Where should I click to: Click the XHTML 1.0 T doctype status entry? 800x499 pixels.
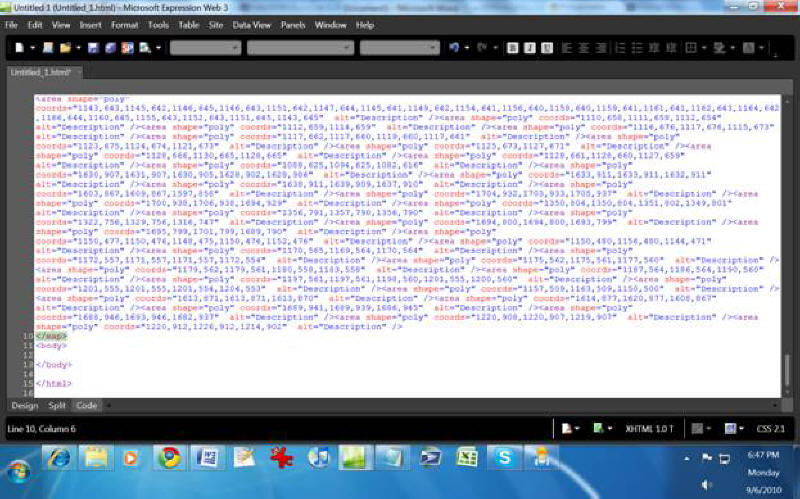(x=649, y=429)
